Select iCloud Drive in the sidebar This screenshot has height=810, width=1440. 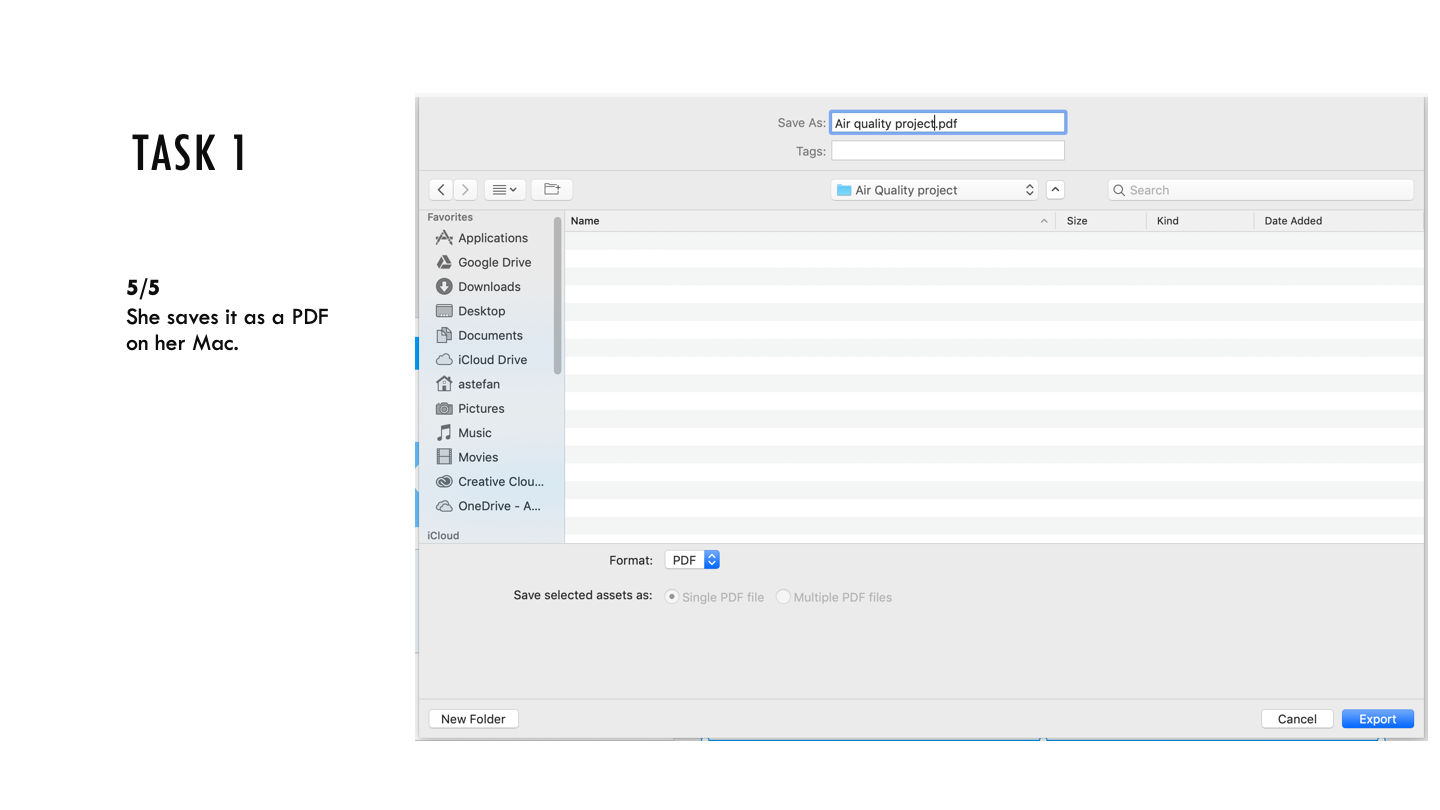tap(492, 360)
